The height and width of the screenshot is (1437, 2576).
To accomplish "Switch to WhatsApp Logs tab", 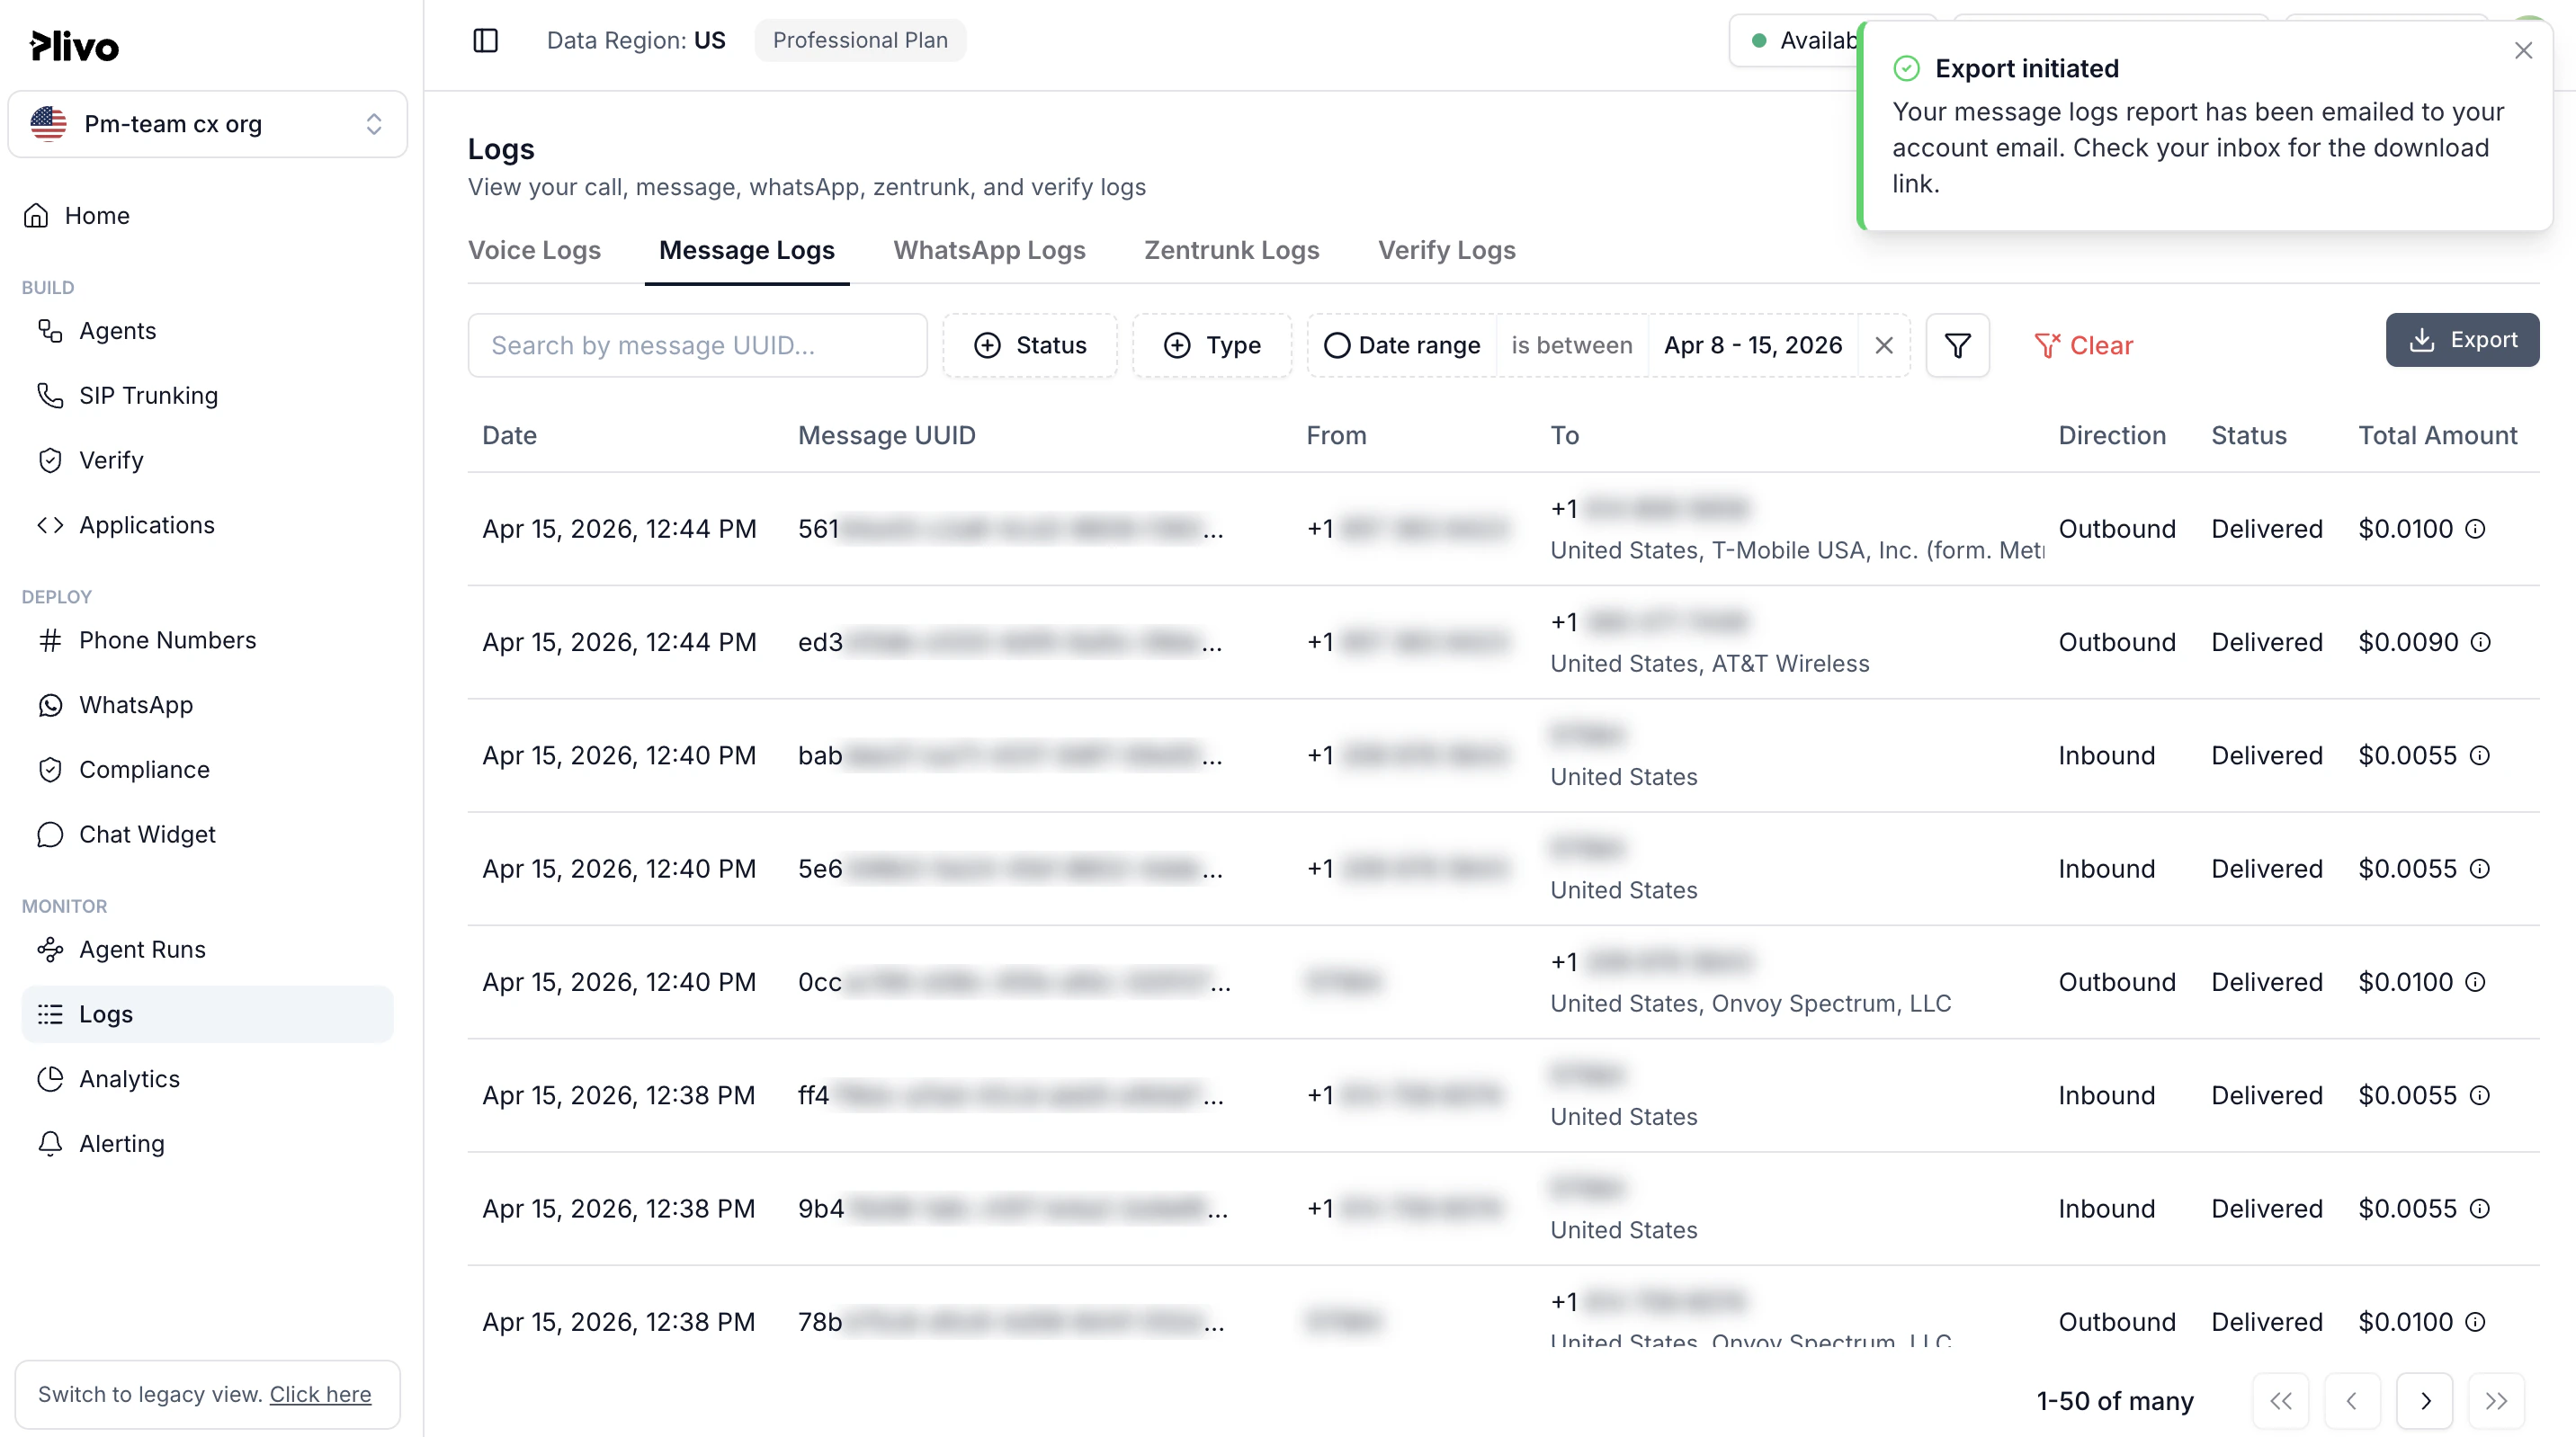I will pos(989,251).
